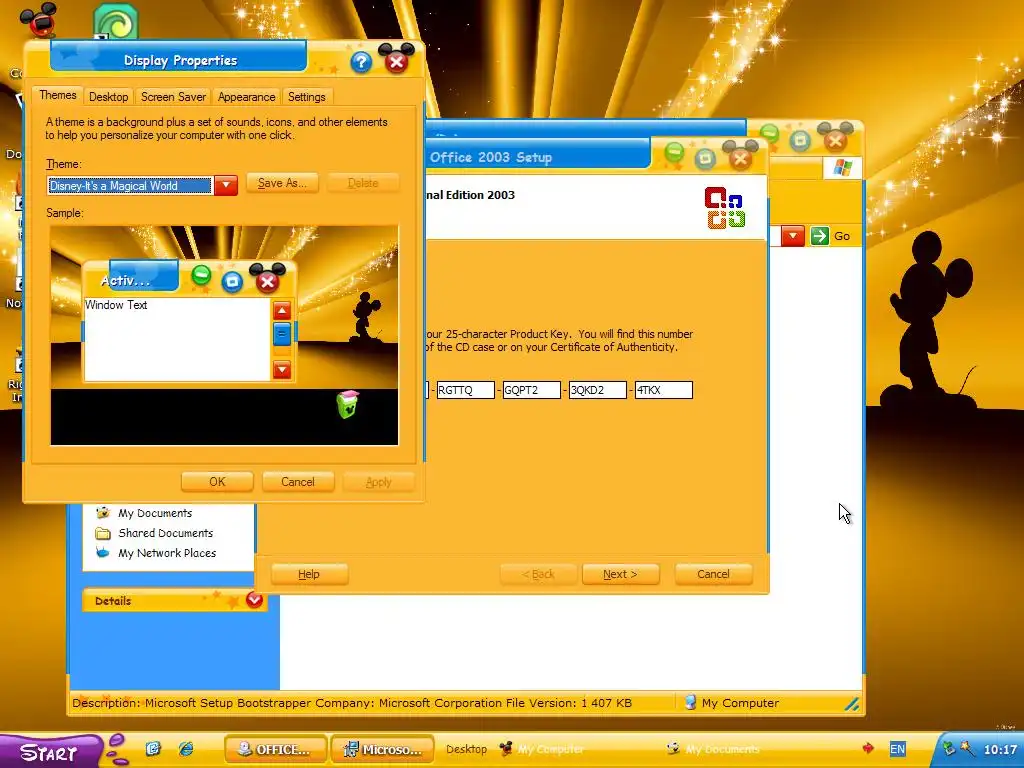Image resolution: width=1024 pixels, height=768 pixels.
Task: Click the product key field containing 4TKX
Action: (664, 390)
